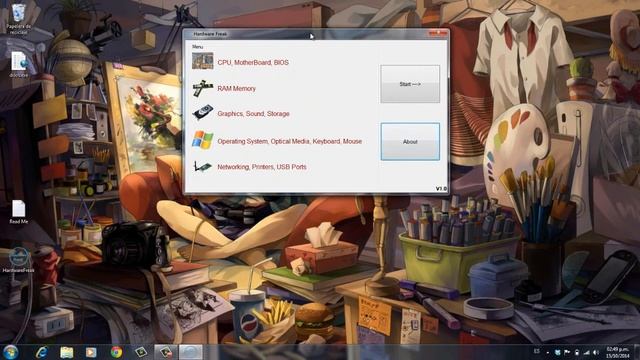Viewport: 640px width, 360px height.
Task: Select 'Operating System, Optical Media, Keyboard, Mouse' text
Action: click(289, 141)
